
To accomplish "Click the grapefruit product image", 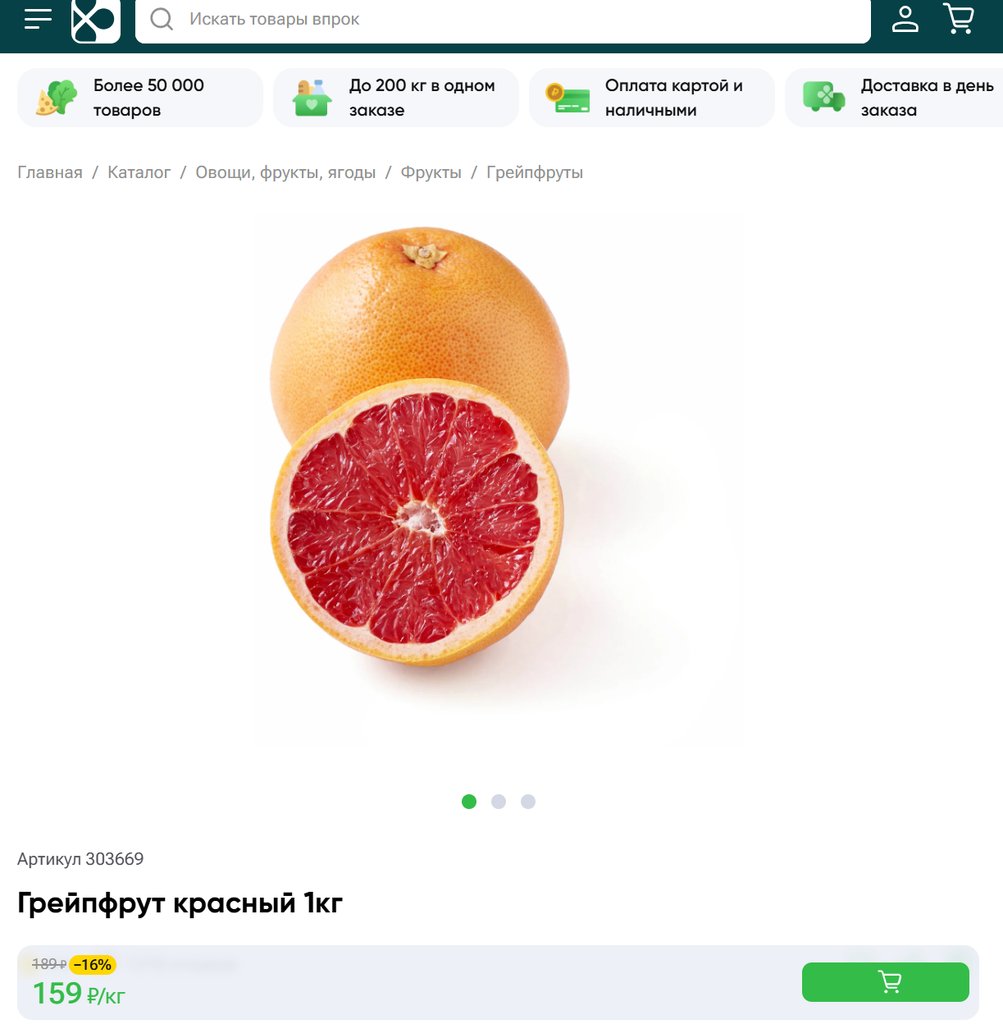I will 419,445.
